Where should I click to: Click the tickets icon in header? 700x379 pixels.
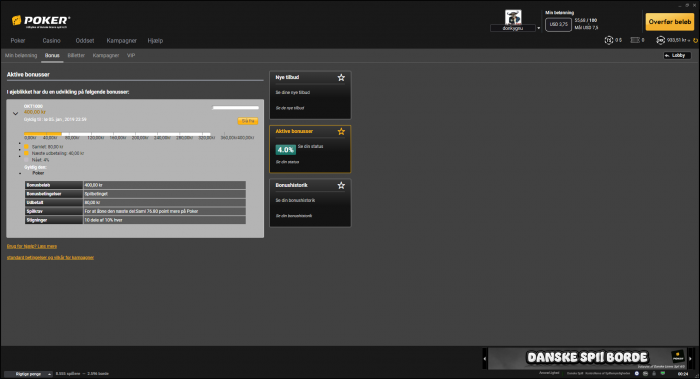[635, 40]
